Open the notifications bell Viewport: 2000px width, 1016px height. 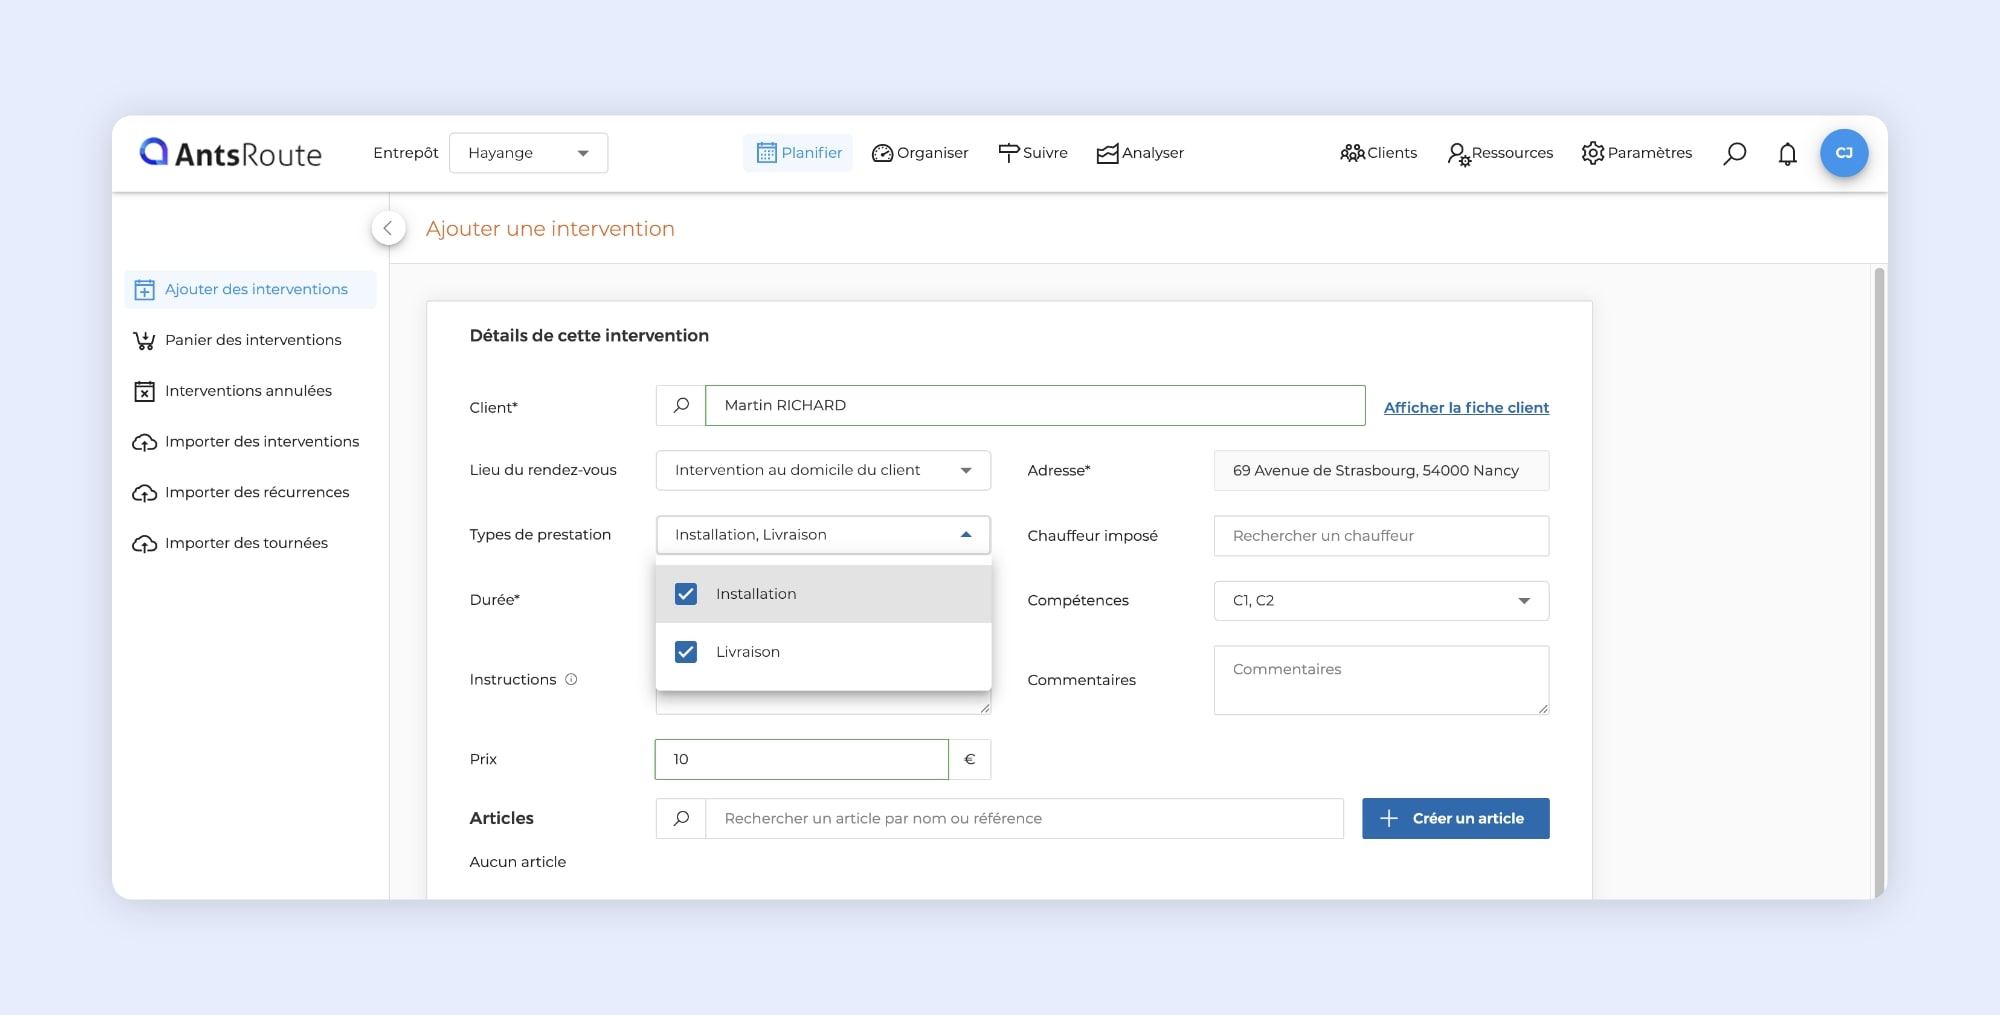[1787, 154]
